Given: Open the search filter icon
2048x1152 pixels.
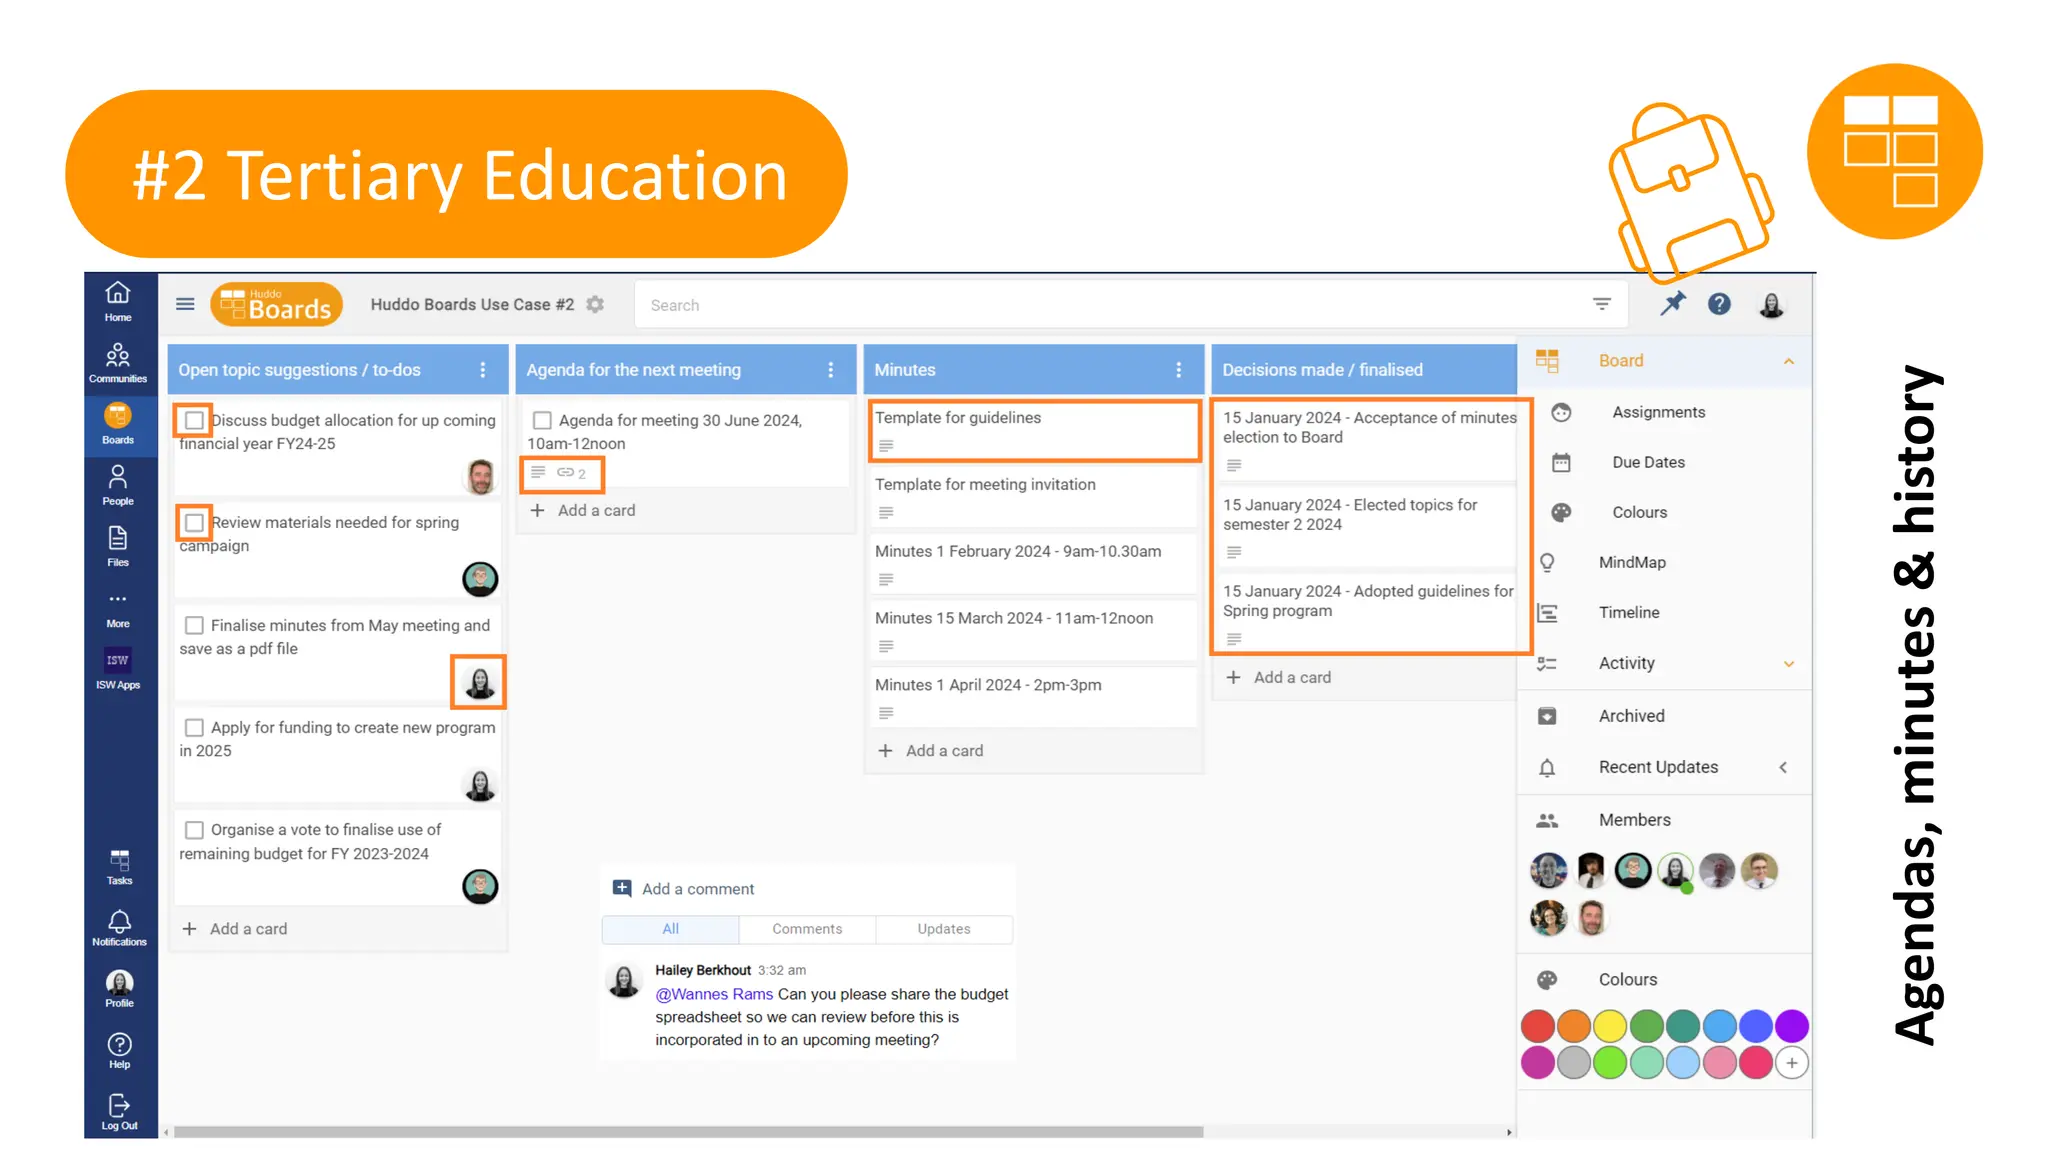Looking at the screenshot, I should click(1602, 304).
